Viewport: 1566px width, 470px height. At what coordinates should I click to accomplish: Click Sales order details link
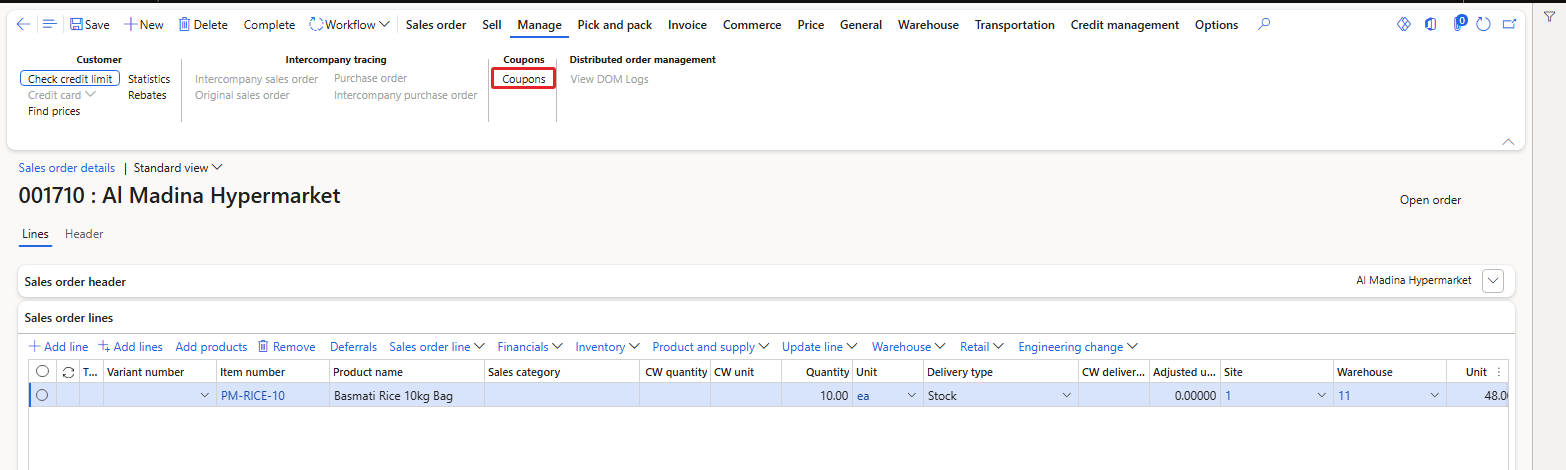coord(67,168)
